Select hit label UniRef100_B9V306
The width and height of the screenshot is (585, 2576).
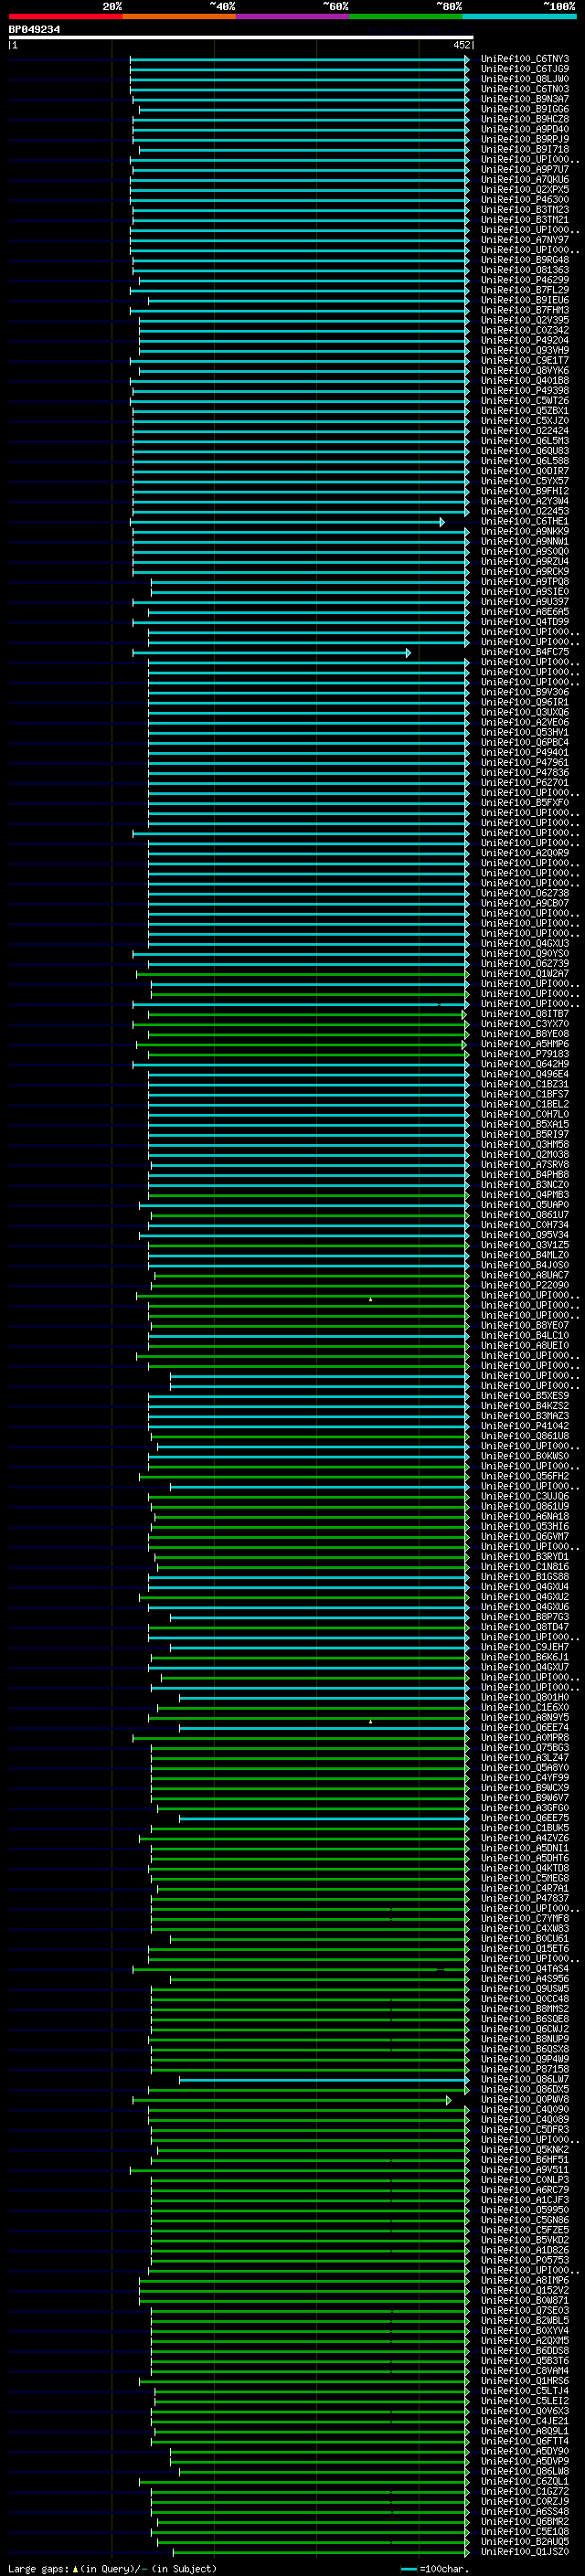[x=525, y=692]
